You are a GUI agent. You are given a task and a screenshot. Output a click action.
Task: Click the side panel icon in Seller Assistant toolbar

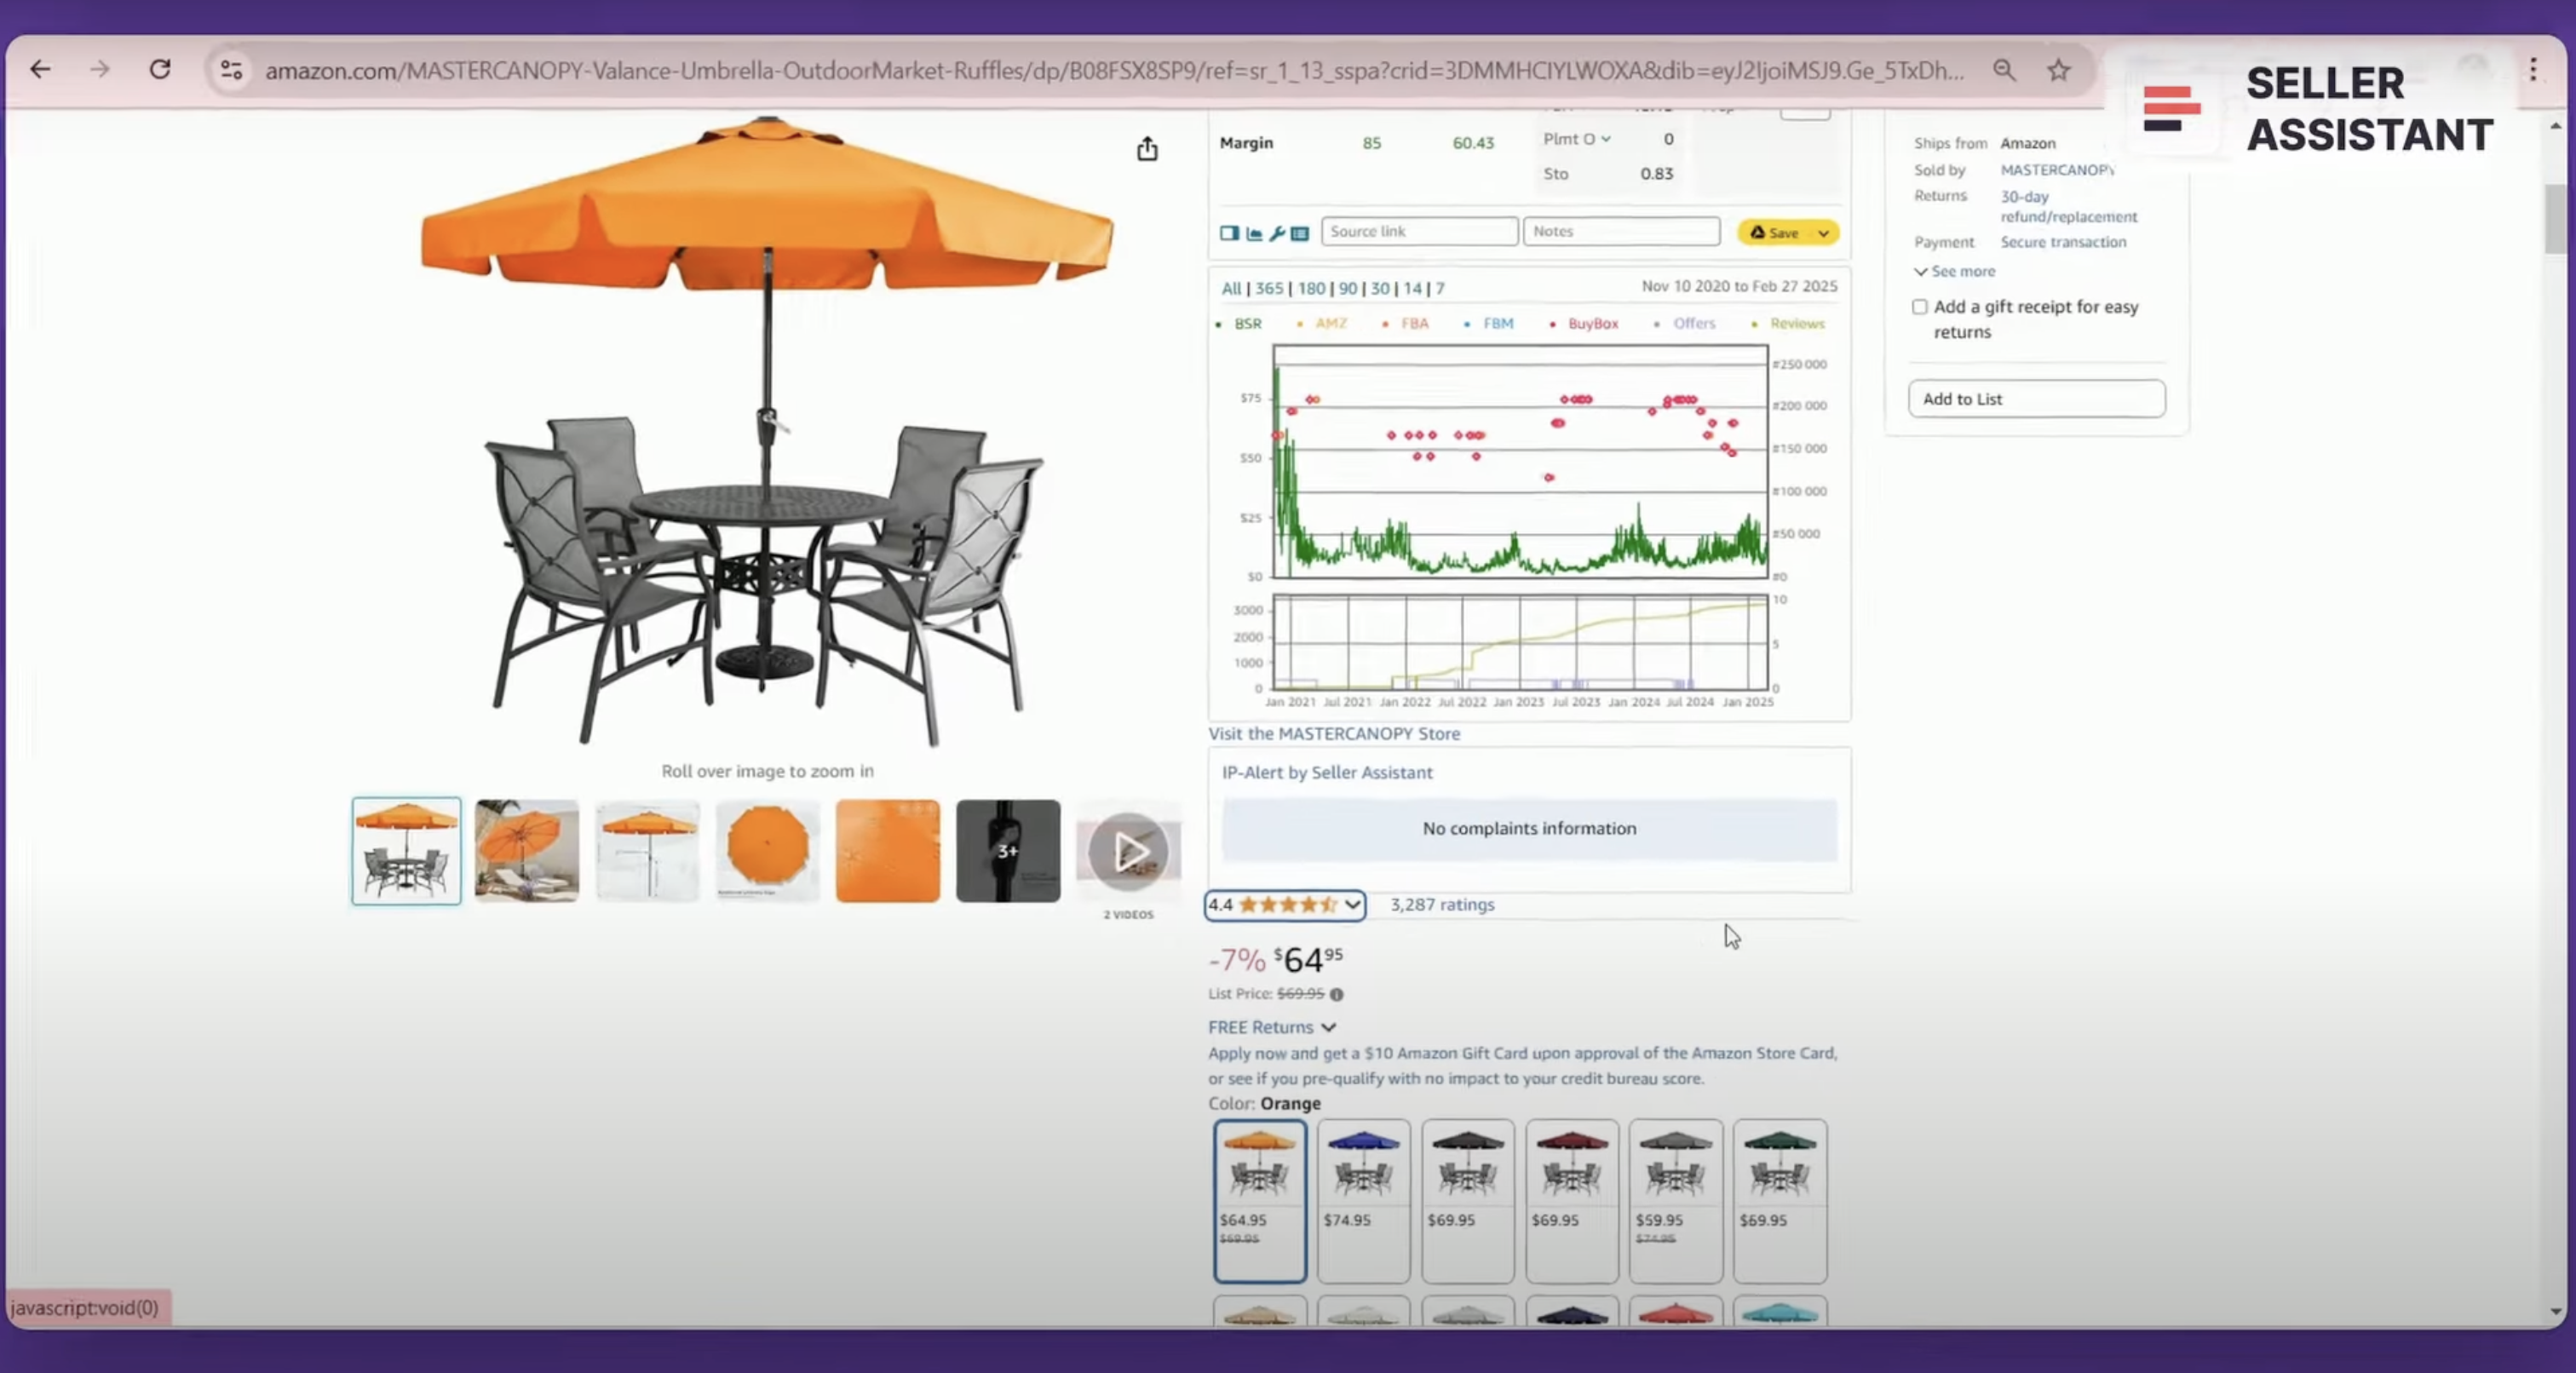tap(1229, 233)
